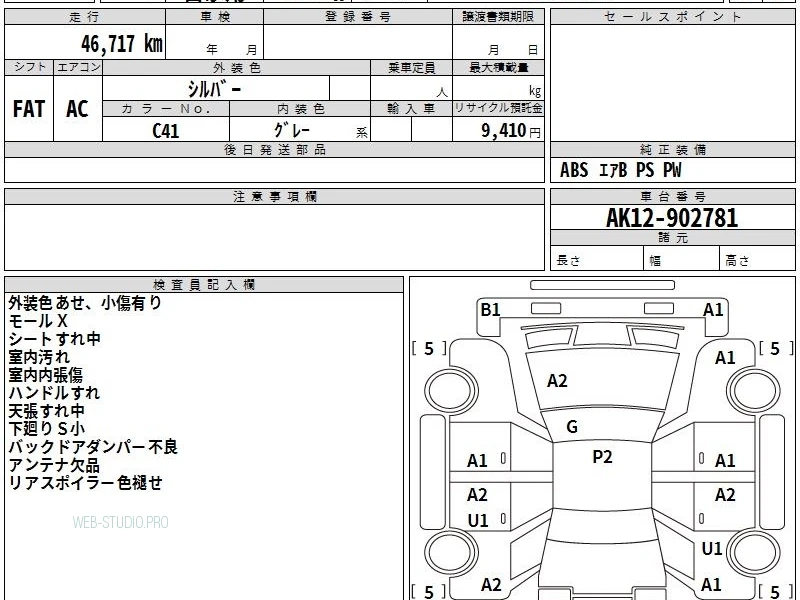Click chassis number AK12-902781

tap(672, 218)
